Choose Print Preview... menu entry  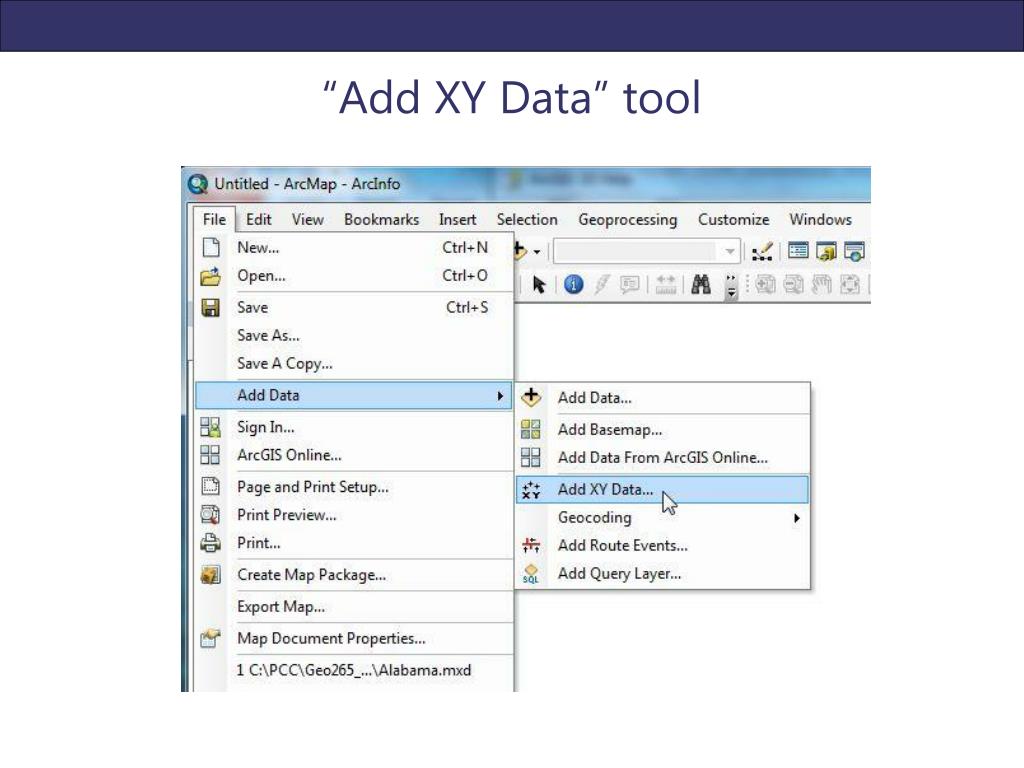tap(353, 515)
